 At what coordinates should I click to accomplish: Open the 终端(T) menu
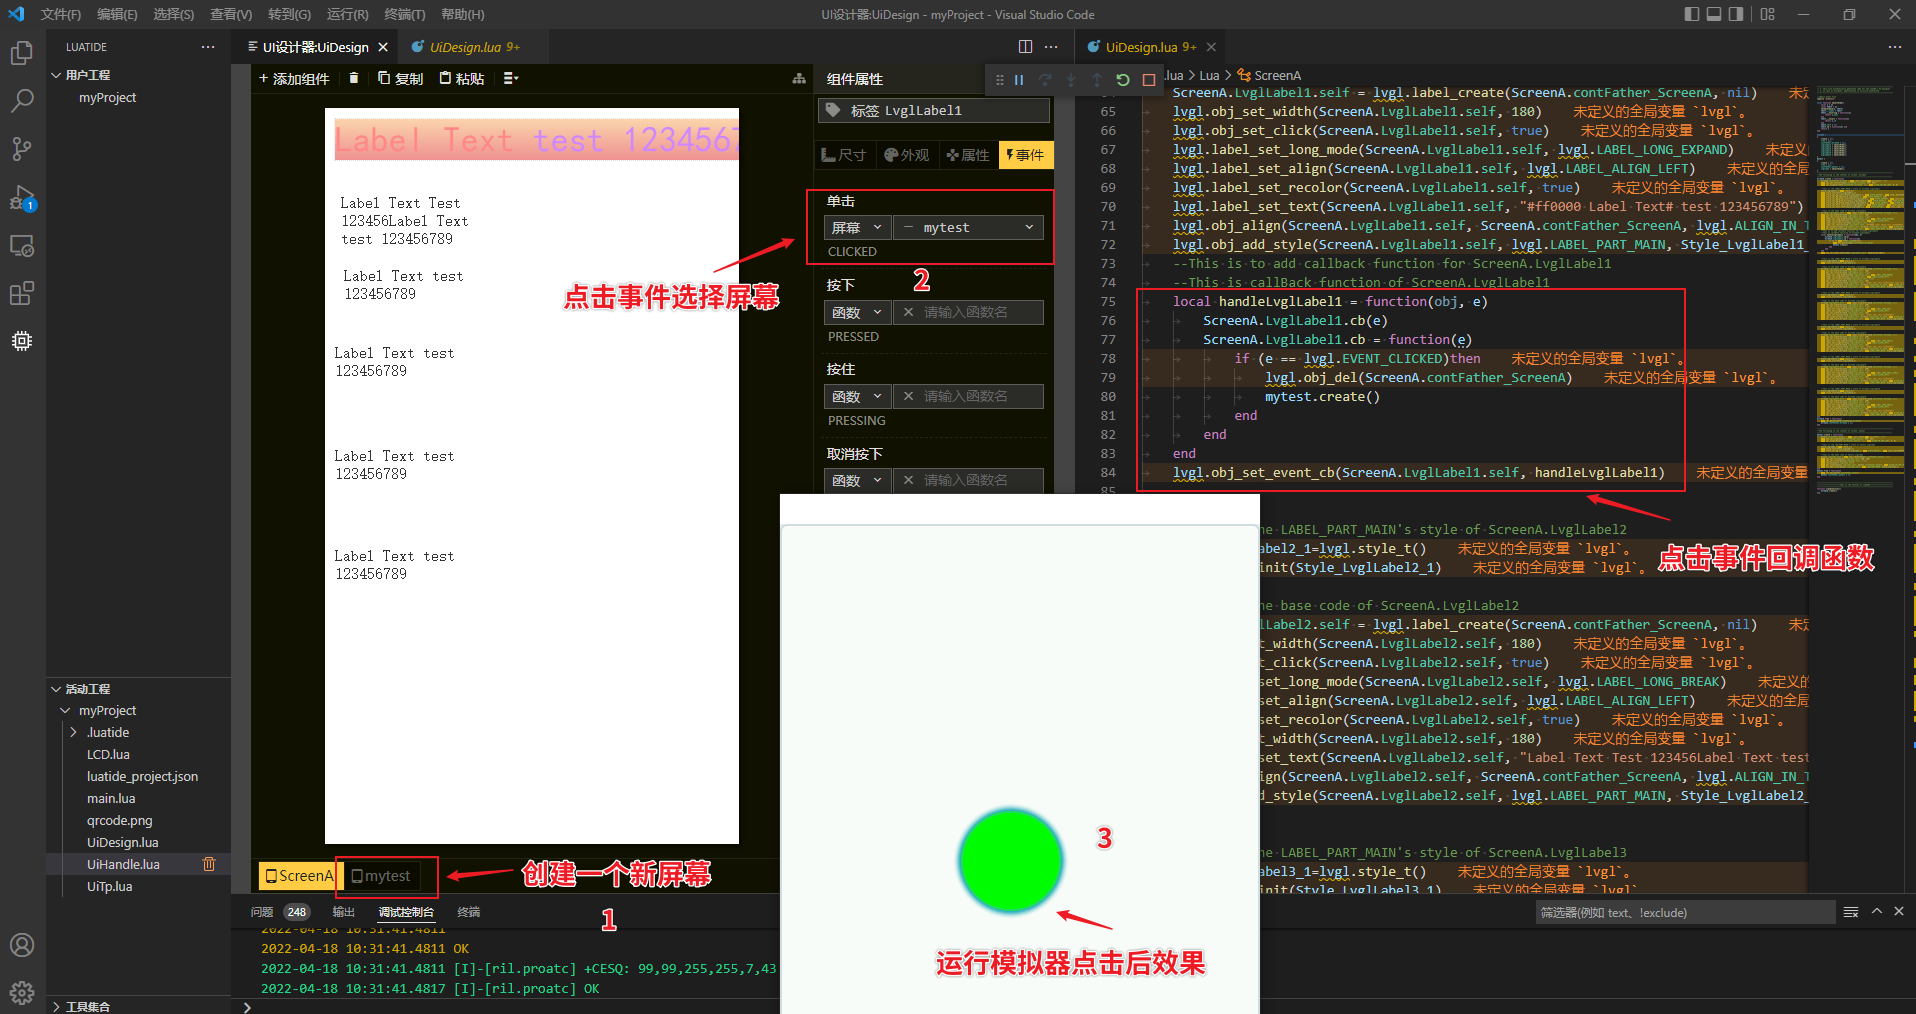coord(404,14)
